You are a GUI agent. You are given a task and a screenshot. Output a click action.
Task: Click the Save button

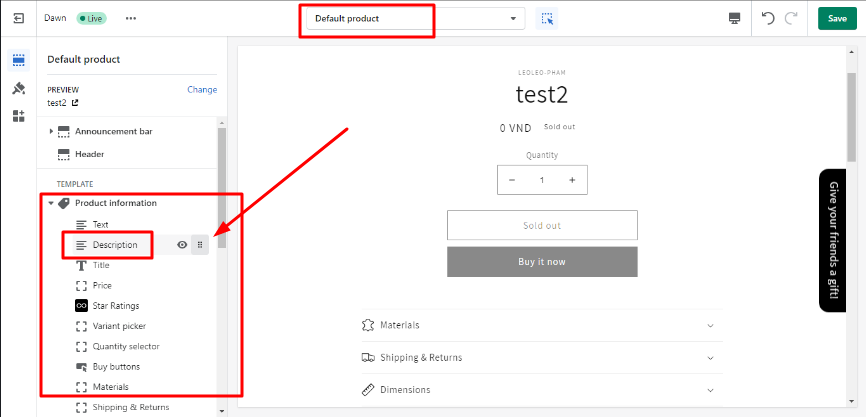point(837,18)
